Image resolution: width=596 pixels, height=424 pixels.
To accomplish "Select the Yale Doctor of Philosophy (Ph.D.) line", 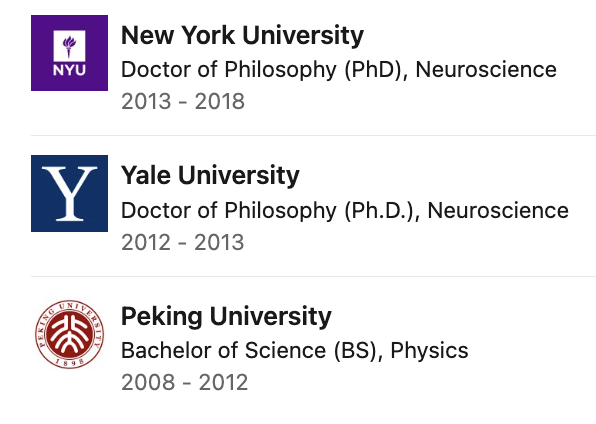I will (345, 211).
